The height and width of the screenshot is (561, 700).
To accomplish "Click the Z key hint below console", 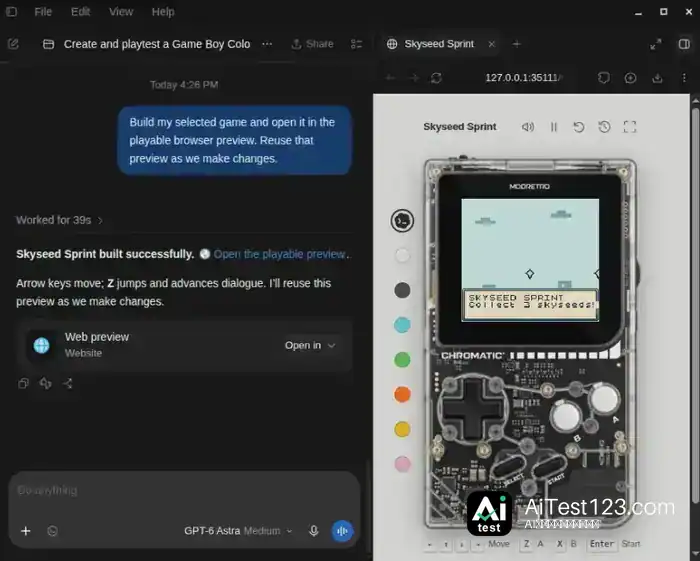I will point(527,544).
